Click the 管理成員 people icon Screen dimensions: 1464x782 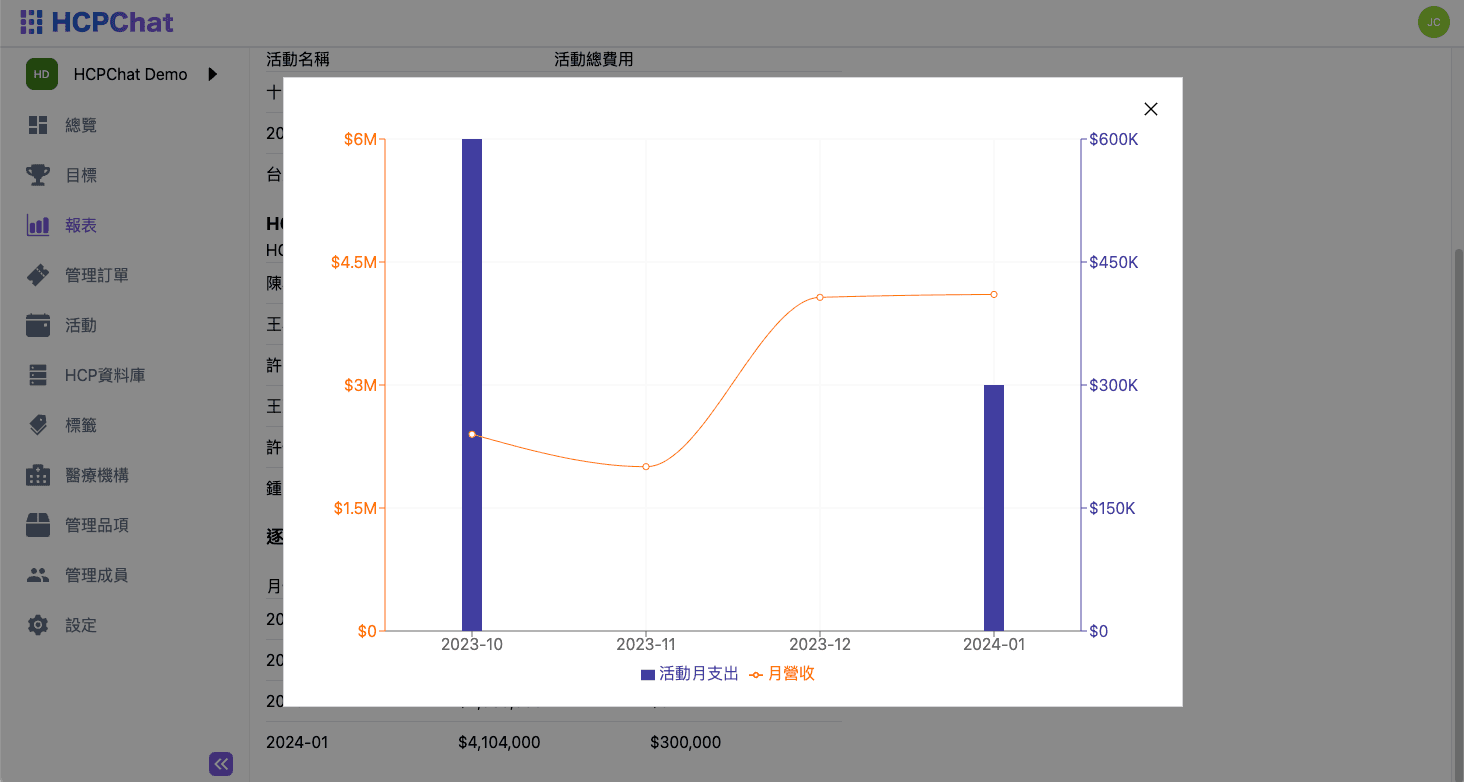tap(38, 575)
